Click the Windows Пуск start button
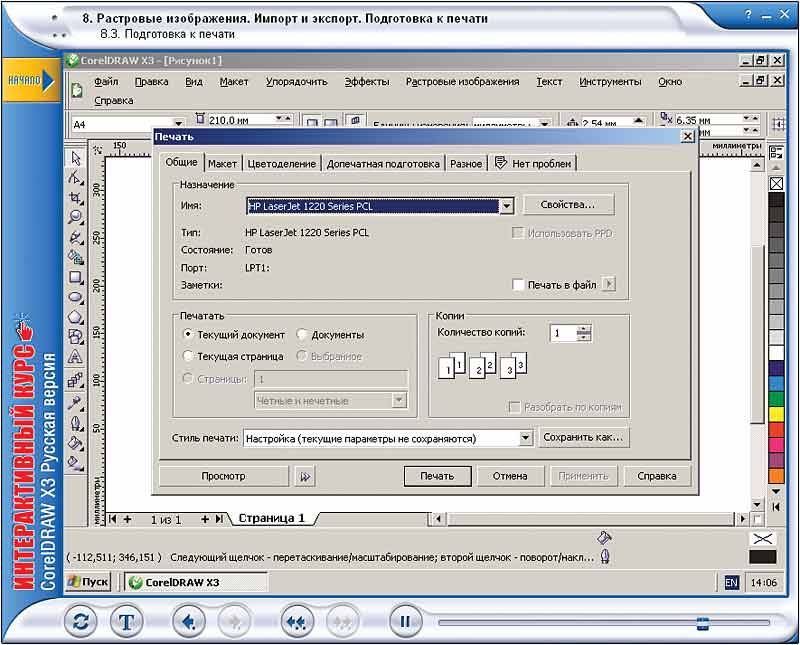Image resolution: width=800 pixels, height=645 pixels. coord(88,582)
